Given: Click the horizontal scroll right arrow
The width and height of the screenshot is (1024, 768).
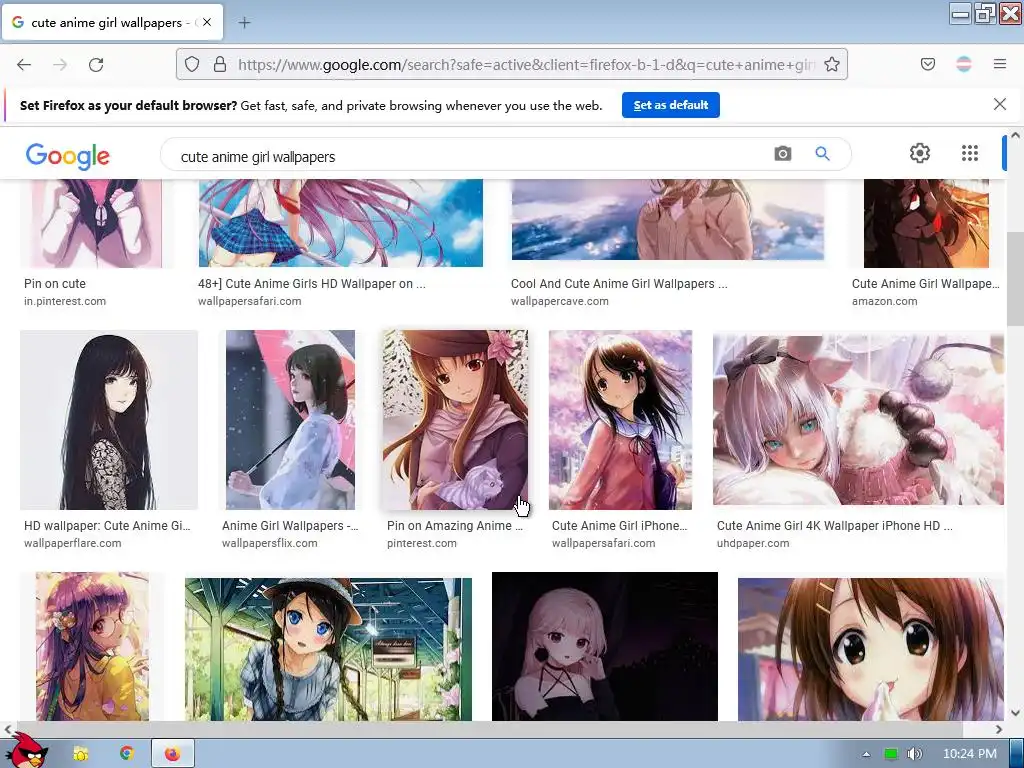Looking at the screenshot, I should point(999,729).
